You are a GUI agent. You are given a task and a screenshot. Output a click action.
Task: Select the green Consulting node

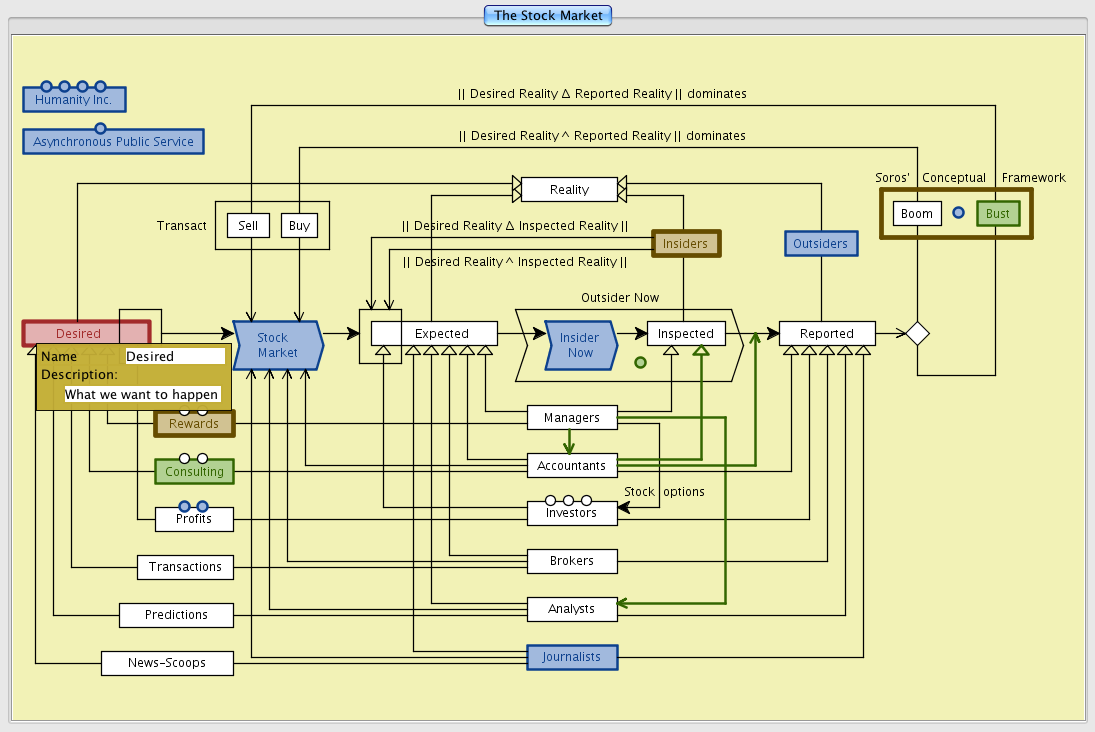click(194, 472)
